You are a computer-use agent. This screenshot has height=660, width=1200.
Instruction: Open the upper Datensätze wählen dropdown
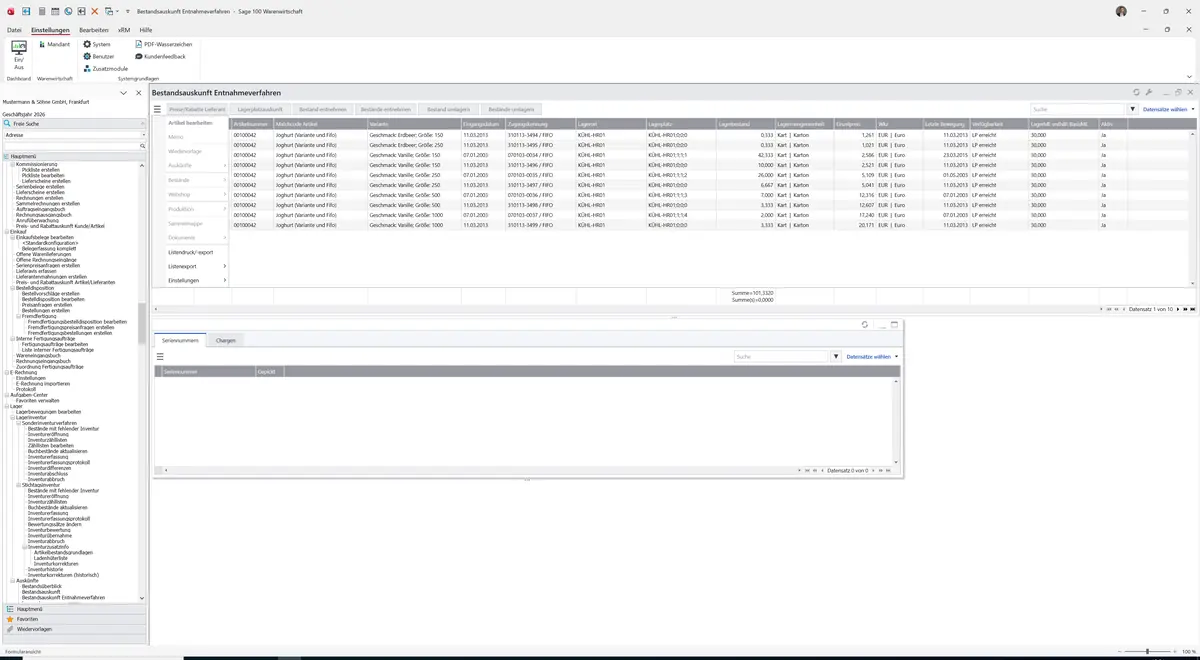(x=1168, y=109)
